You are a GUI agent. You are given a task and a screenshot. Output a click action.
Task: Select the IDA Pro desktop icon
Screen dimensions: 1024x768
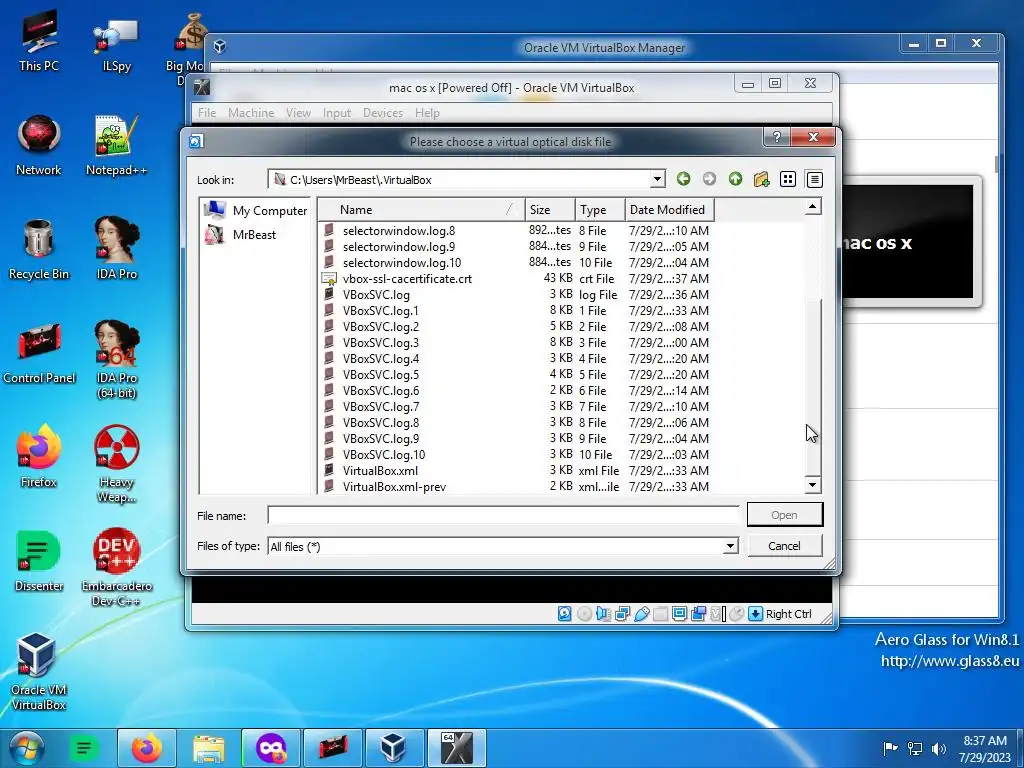[116, 248]
